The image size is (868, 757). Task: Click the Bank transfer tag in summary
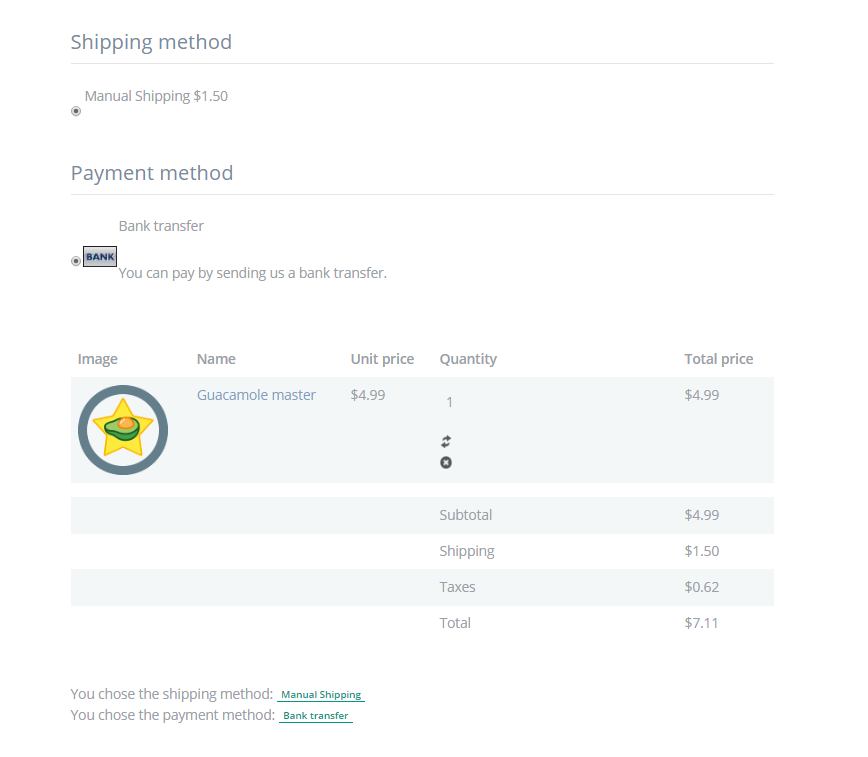(x=316, y=716)
